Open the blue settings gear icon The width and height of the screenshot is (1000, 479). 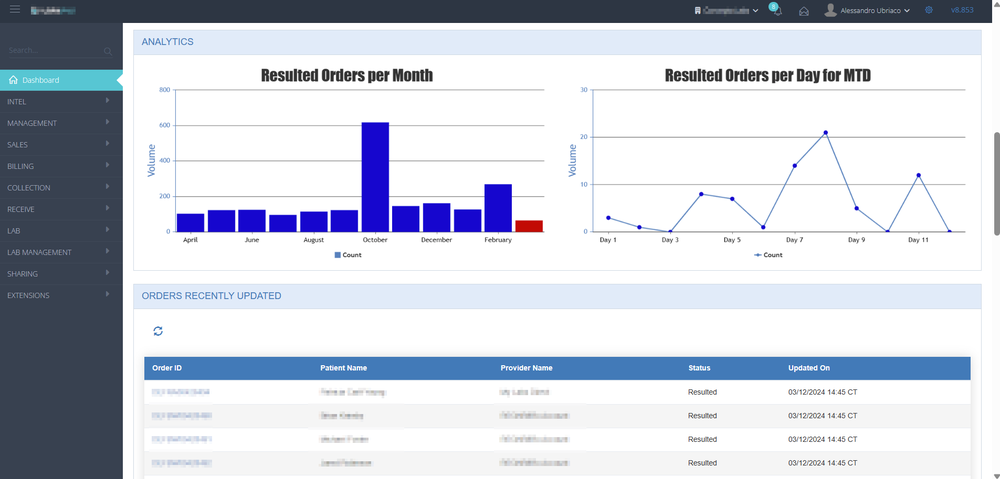929,10
